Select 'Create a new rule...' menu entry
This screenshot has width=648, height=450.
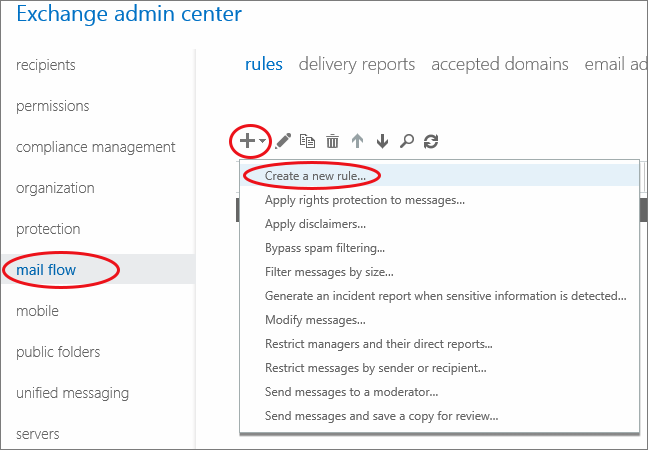pyautogui.click(x=315, y=175)
